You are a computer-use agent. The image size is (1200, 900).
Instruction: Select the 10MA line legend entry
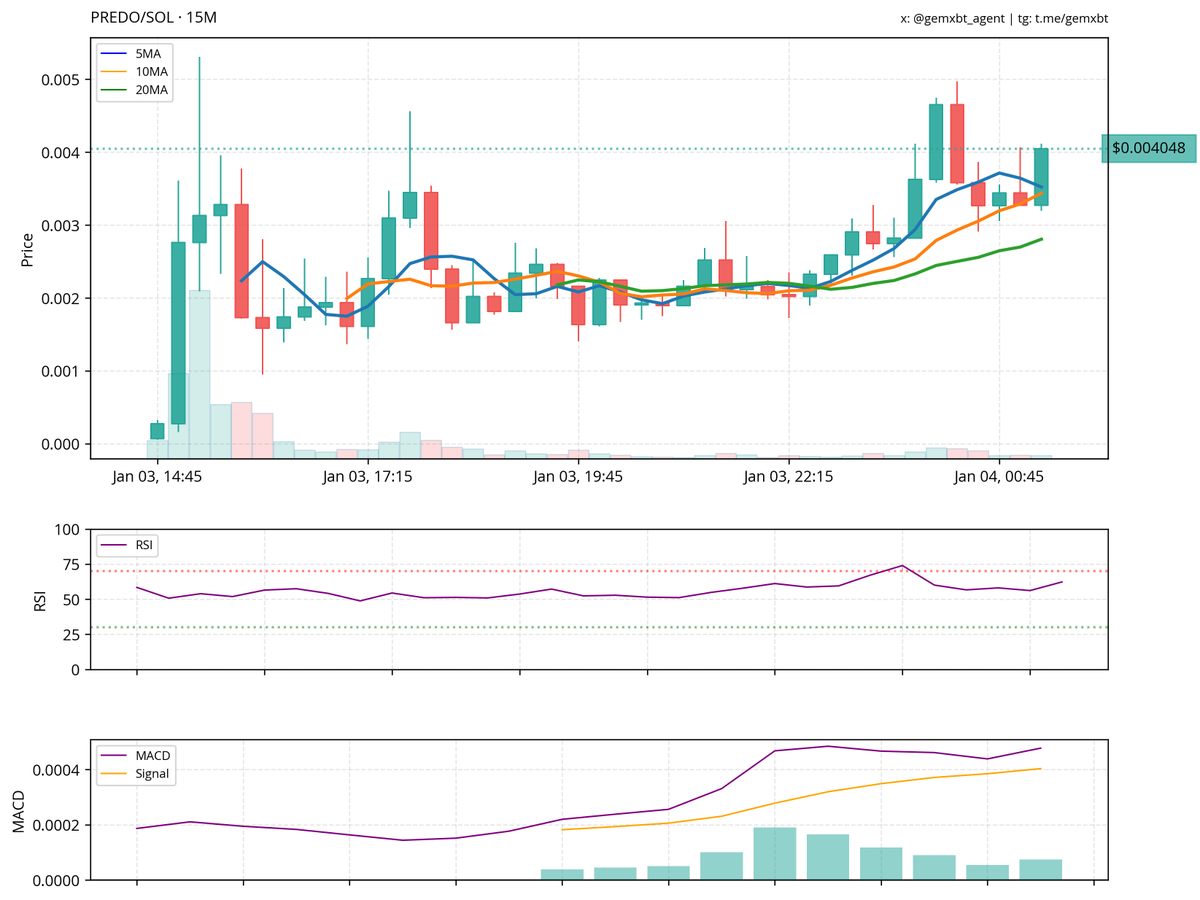pos(143,70)
